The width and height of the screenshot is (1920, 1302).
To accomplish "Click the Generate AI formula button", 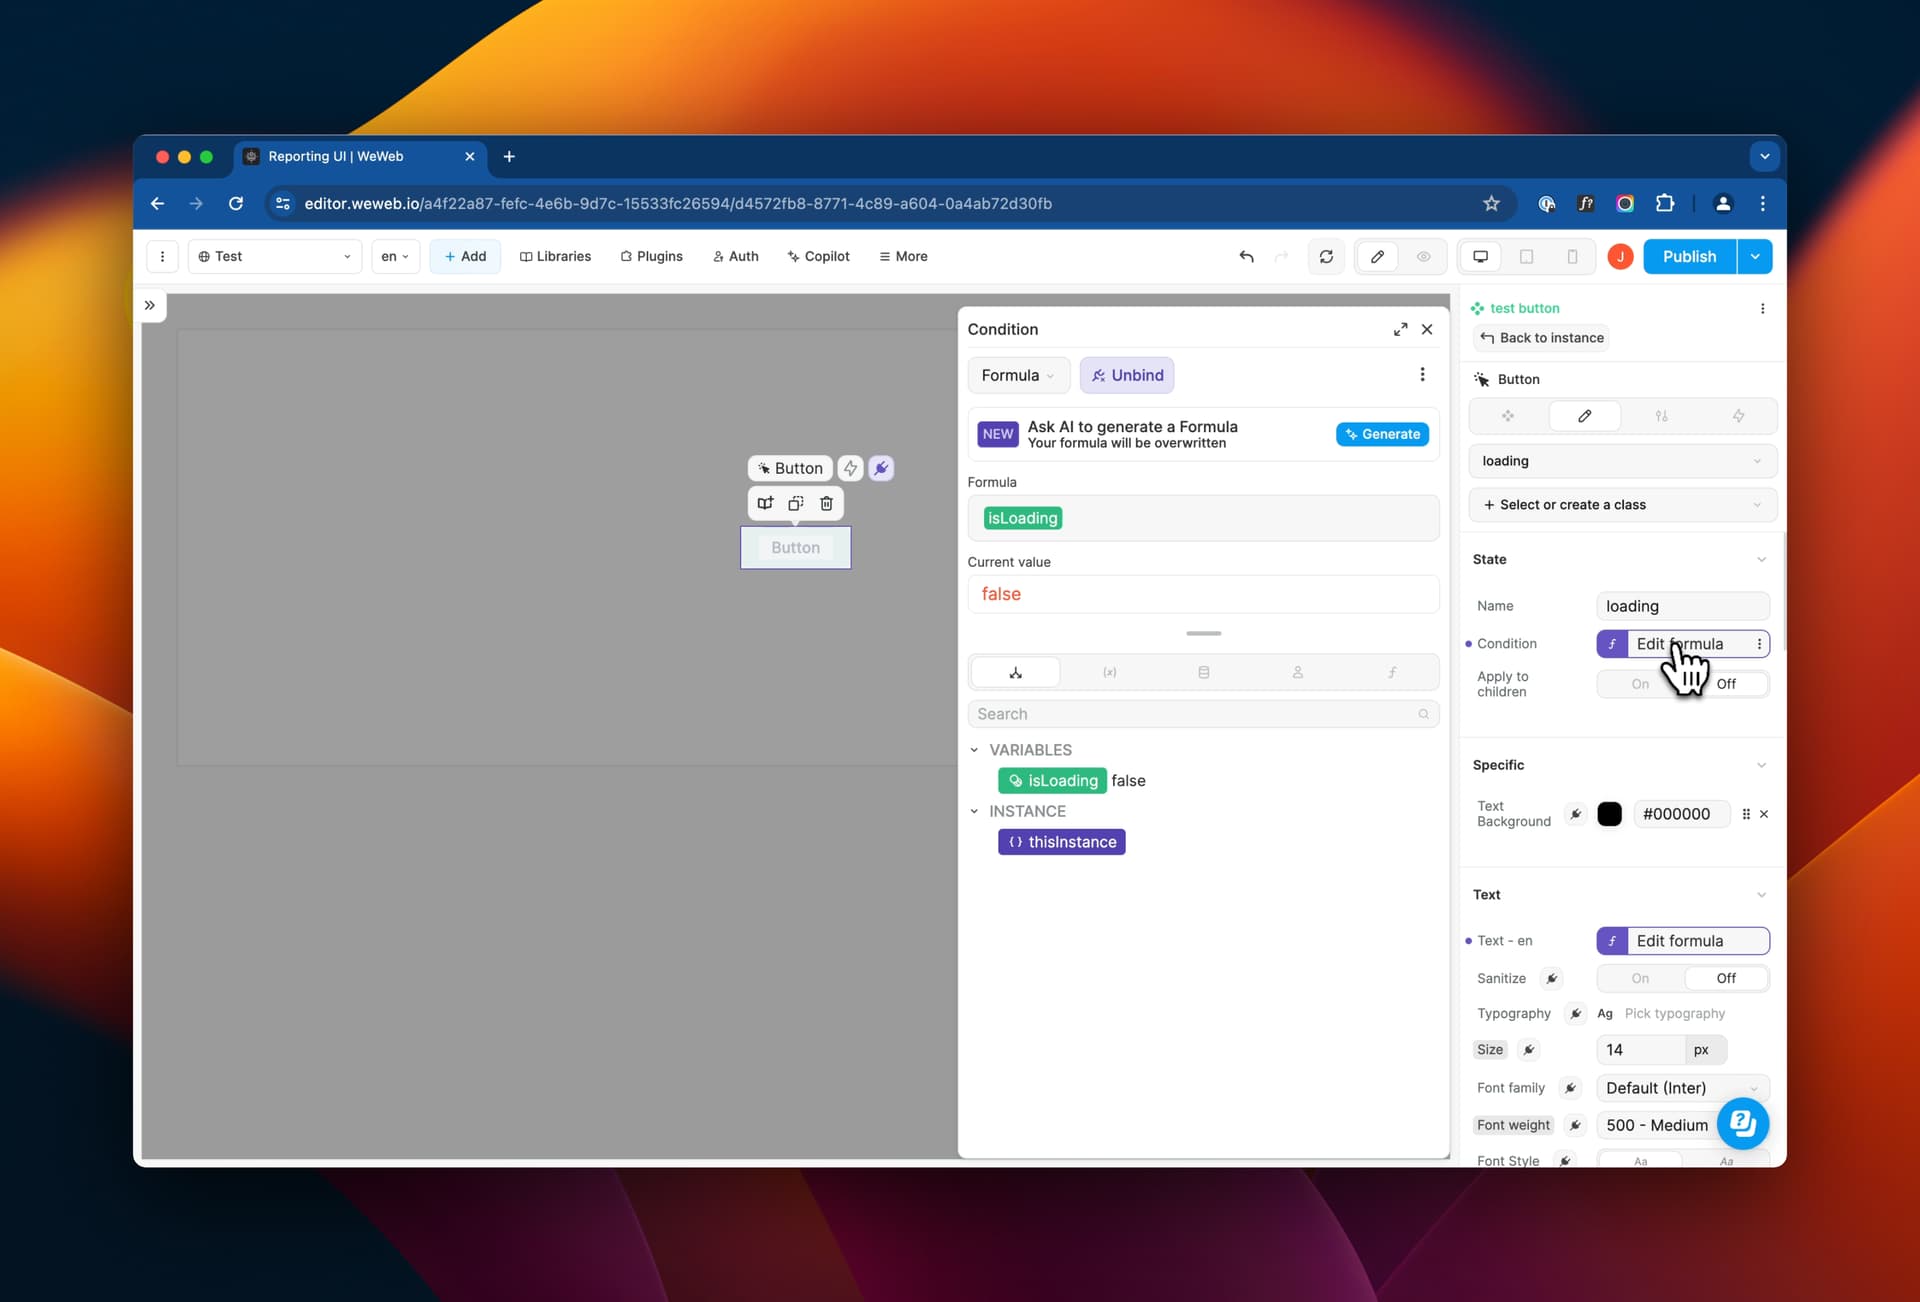I will [x=1382, y=434].
